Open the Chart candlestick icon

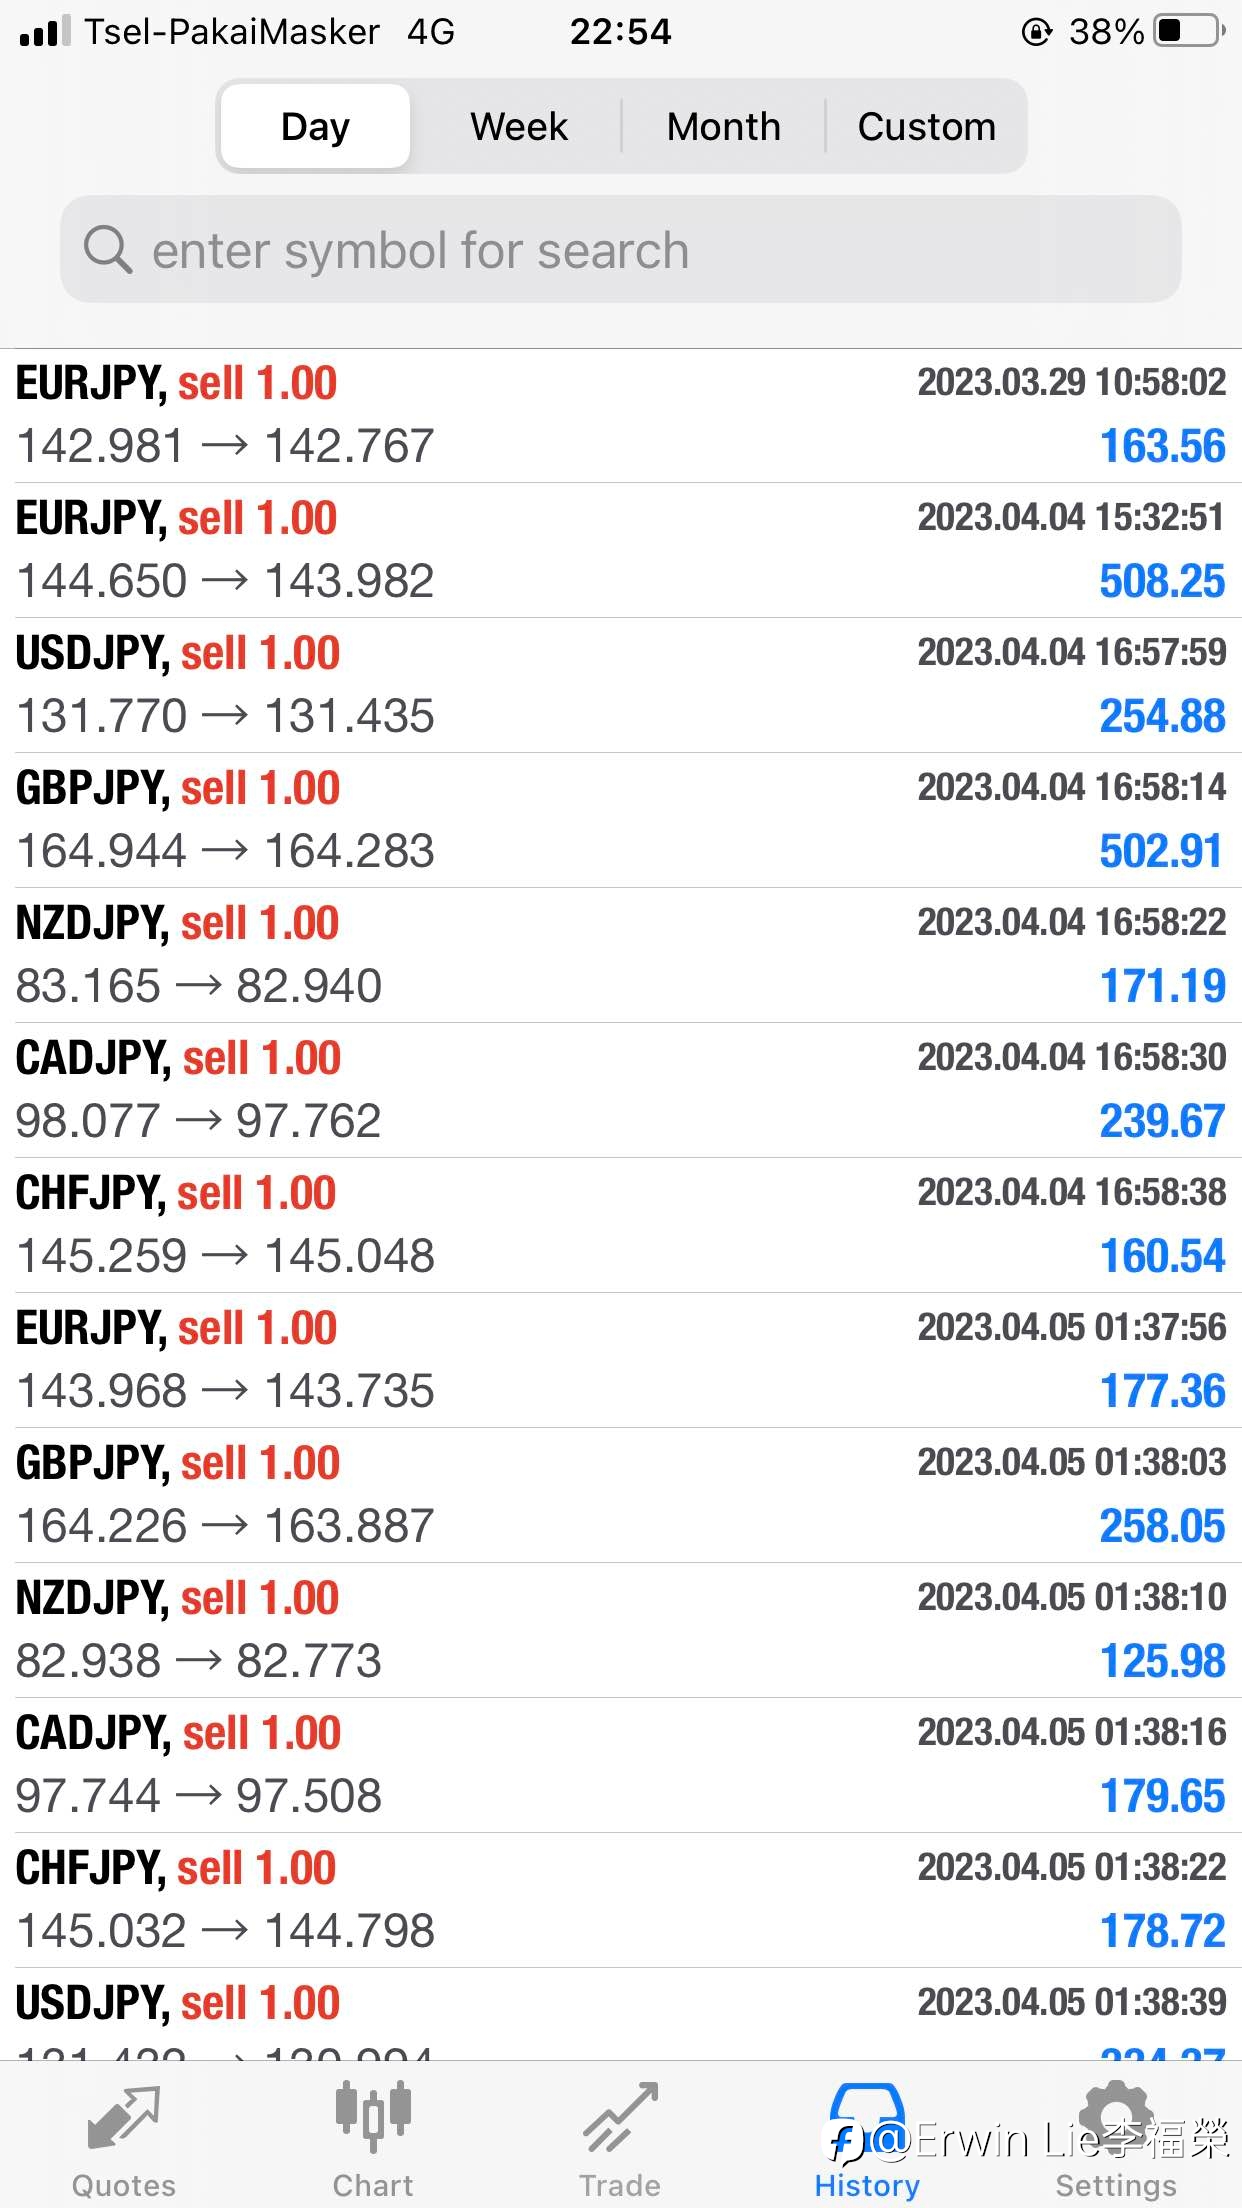click(373, 2116)
